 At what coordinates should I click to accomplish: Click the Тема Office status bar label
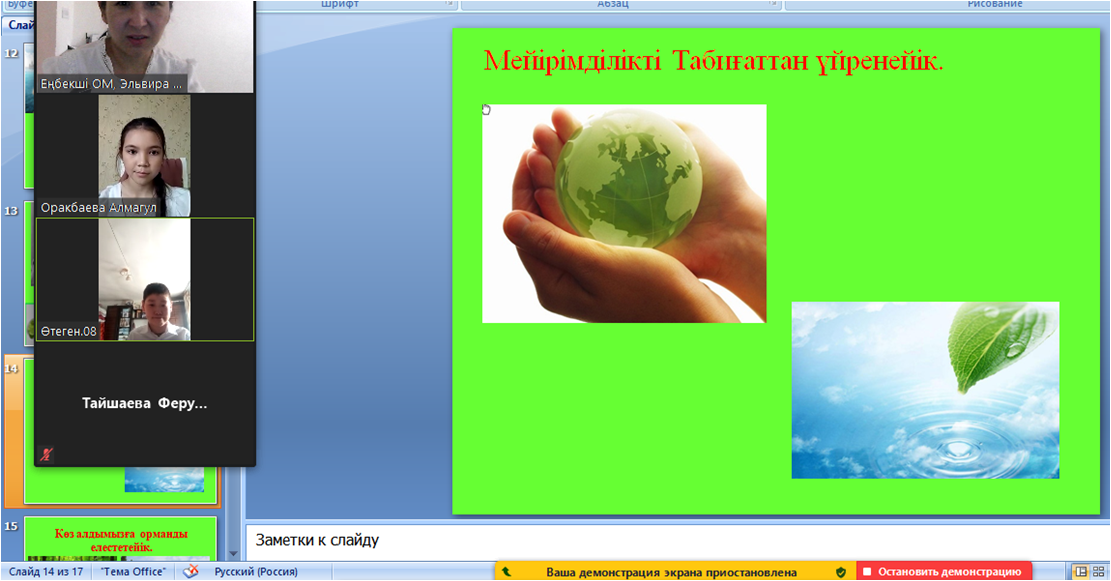[x=133, y=572]
